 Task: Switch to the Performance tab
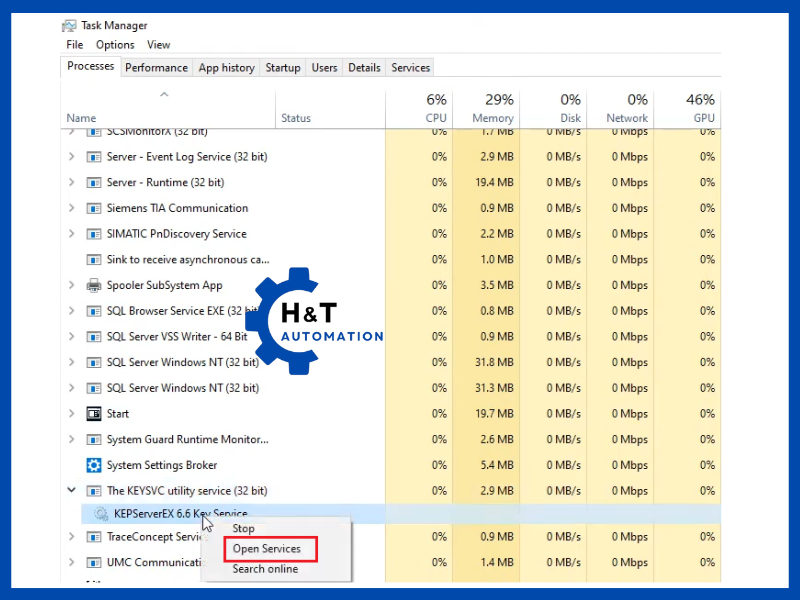click(156, 68)
